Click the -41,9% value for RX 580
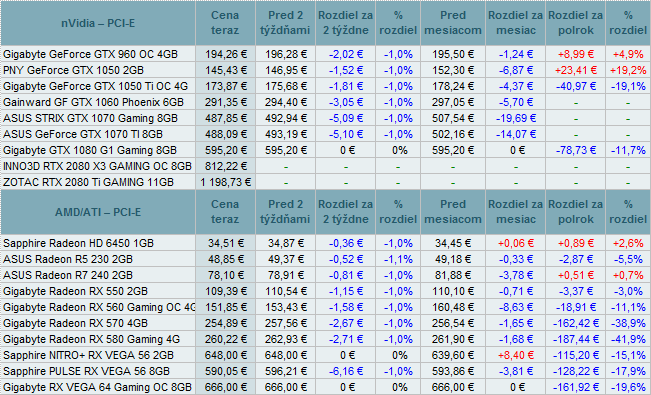The width and height of the screenshot is (651, 395). pyautogui.click(x=628, y=339)
